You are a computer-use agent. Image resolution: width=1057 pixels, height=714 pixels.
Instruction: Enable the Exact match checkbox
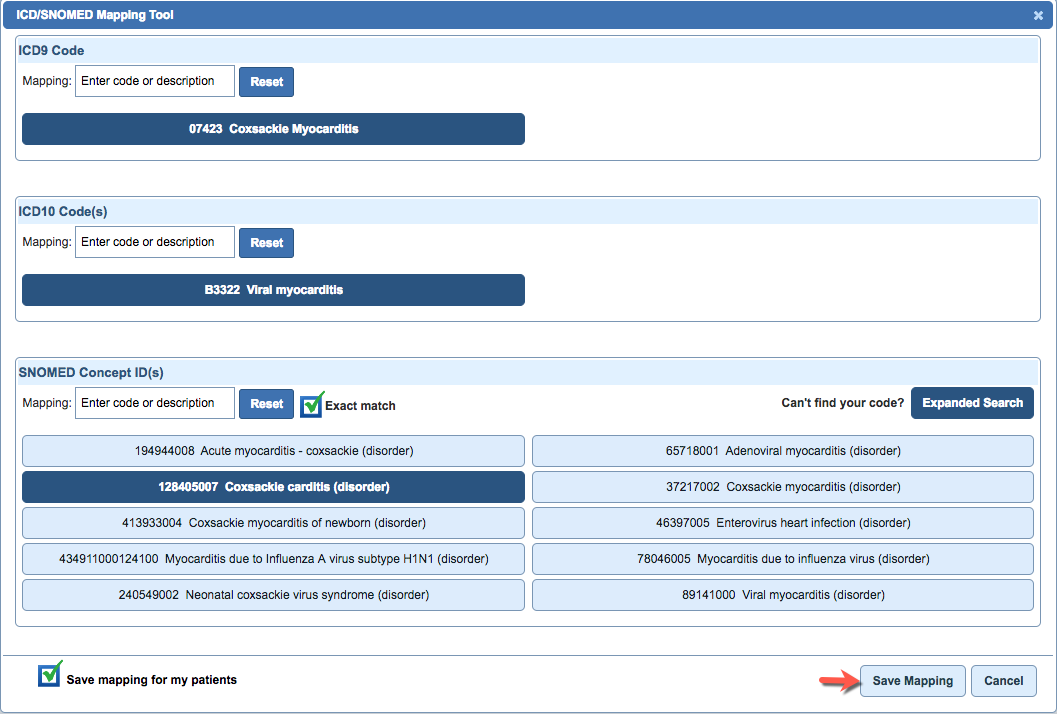311,403
